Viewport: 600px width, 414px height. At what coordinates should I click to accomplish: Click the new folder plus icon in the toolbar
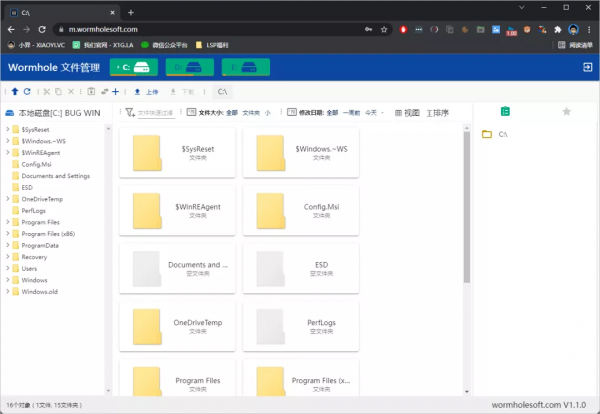coord(115,91)
